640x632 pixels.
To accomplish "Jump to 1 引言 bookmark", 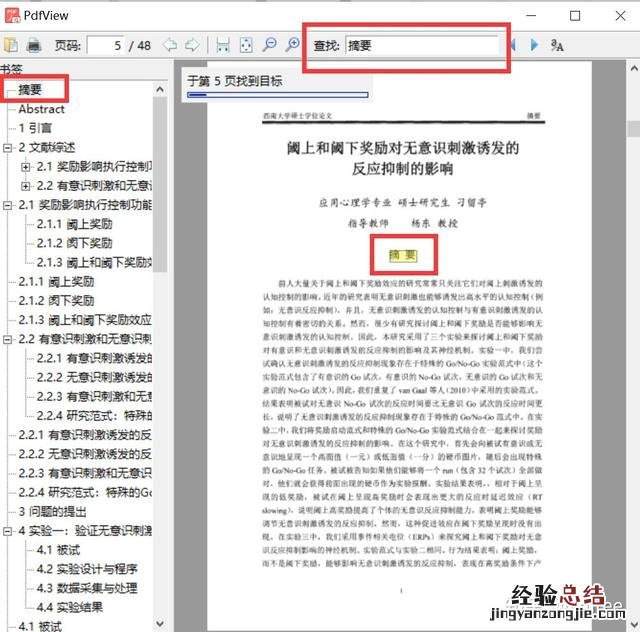I will coord(35,128).
